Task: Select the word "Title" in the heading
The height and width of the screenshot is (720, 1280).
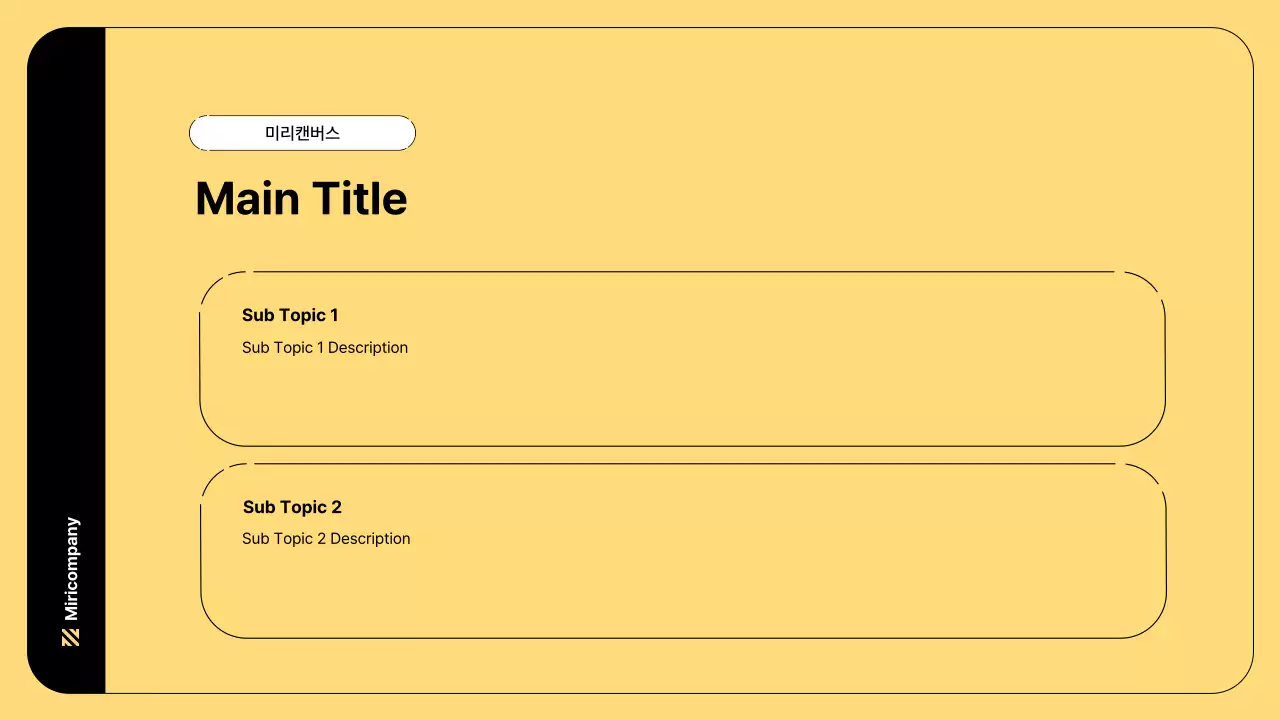Action: (x=360, y=199)
